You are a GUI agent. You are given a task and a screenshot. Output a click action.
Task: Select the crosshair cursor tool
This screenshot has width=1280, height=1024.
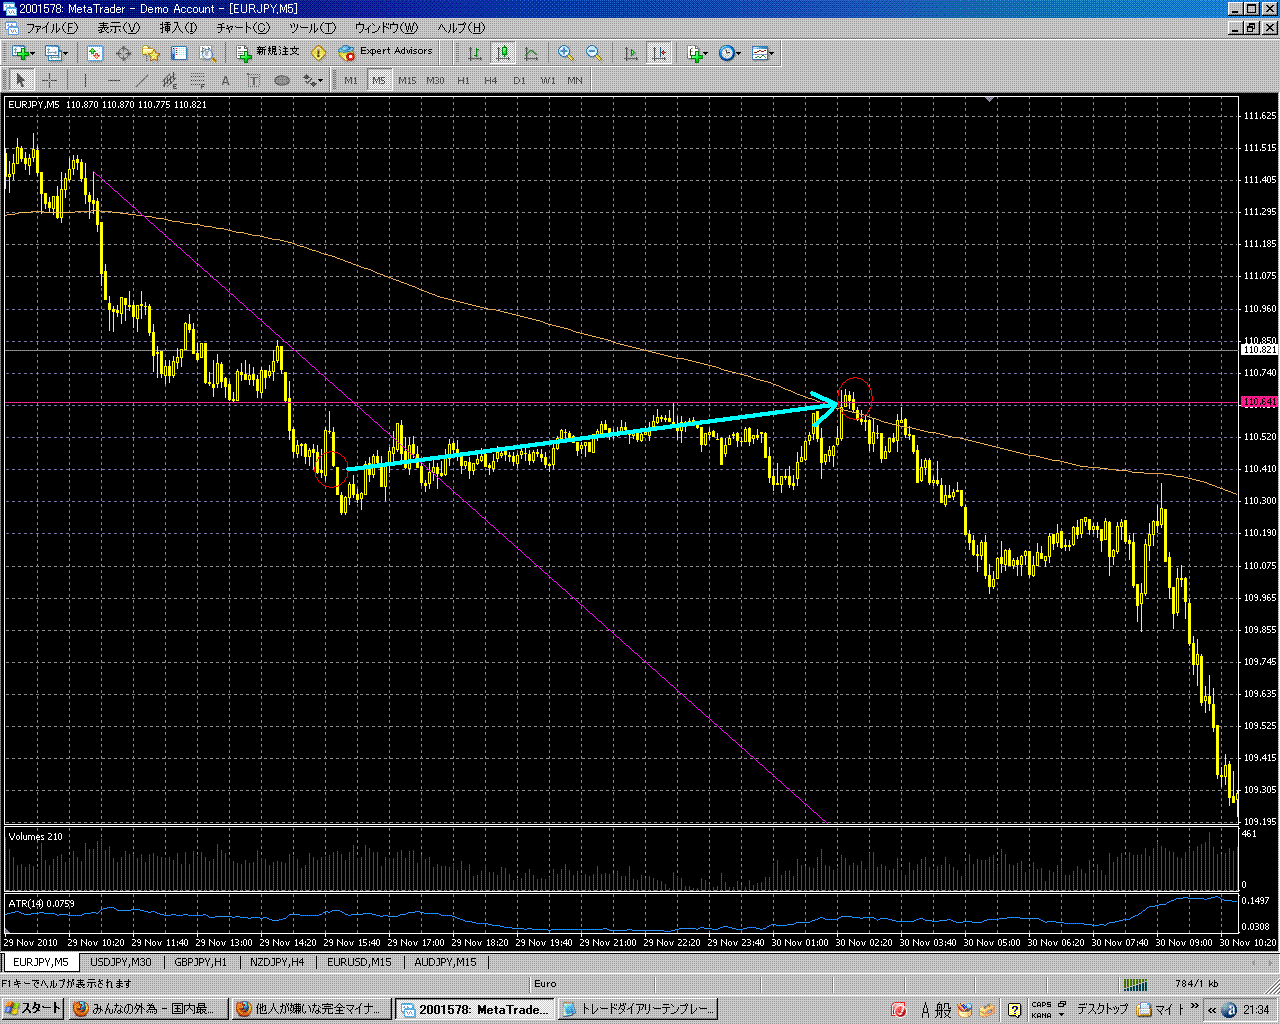(x=49, y=80)
